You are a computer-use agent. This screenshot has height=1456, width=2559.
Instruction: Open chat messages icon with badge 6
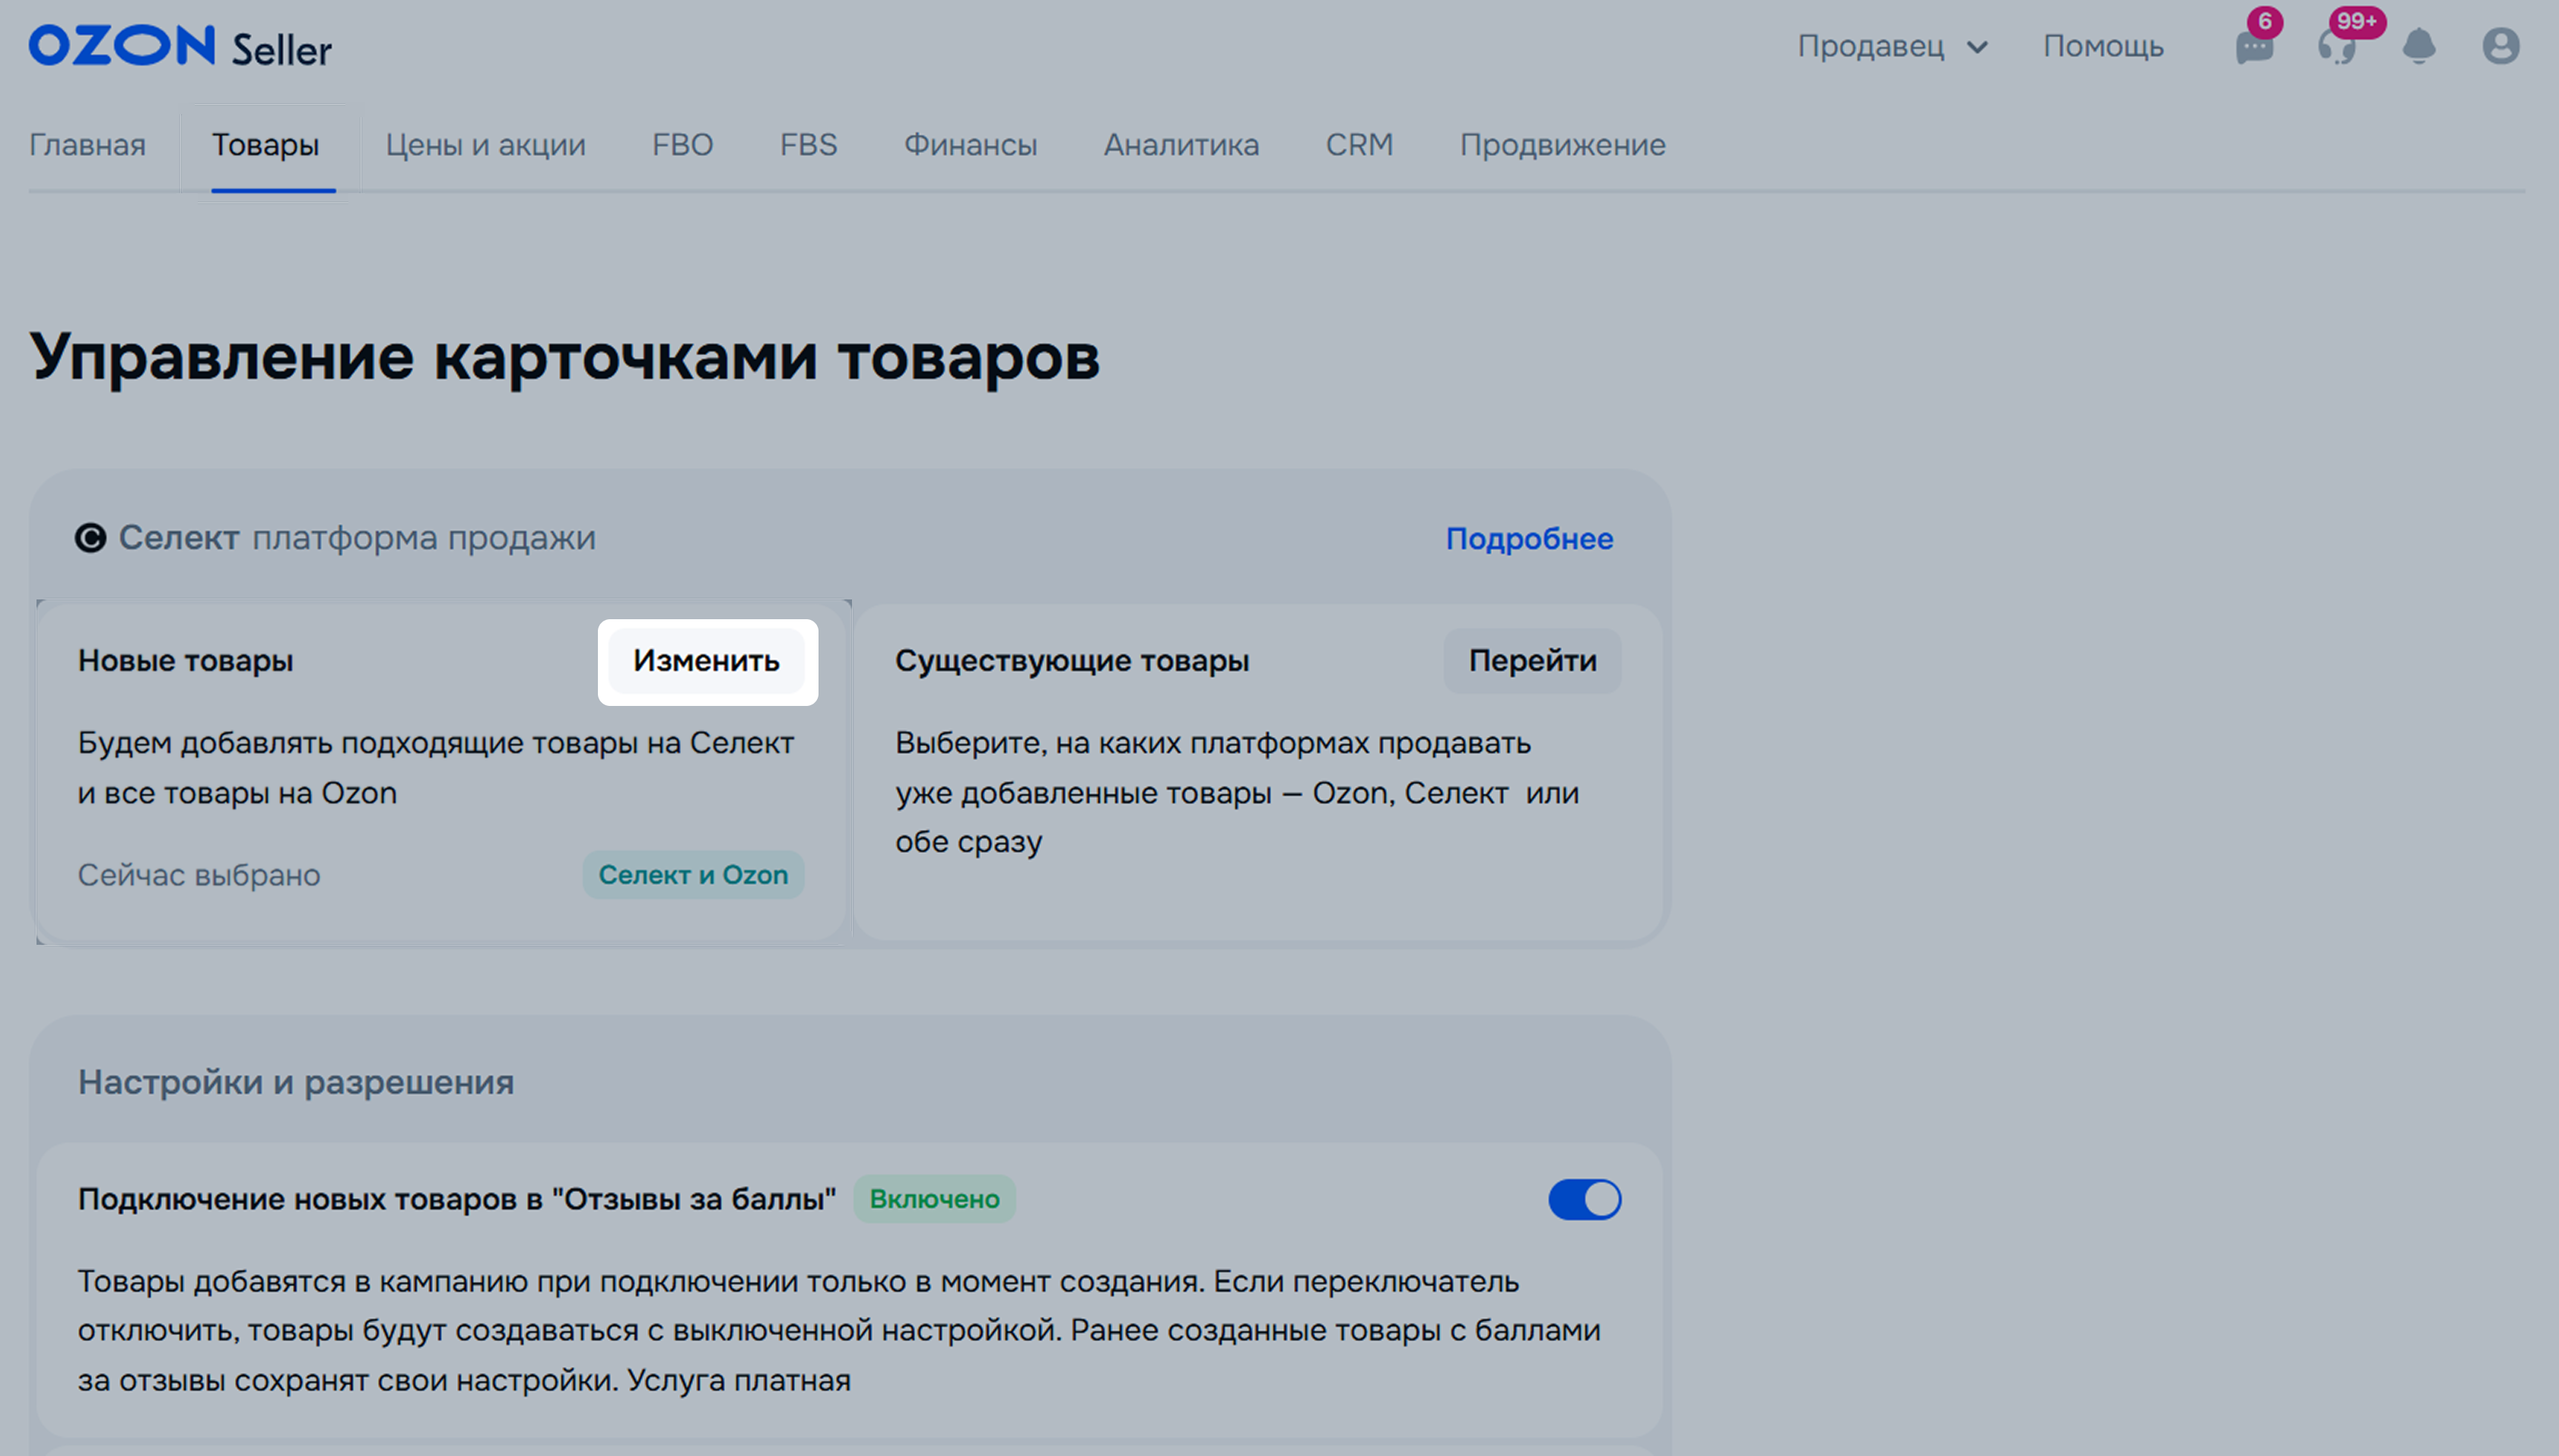(x=2254, y=46)
